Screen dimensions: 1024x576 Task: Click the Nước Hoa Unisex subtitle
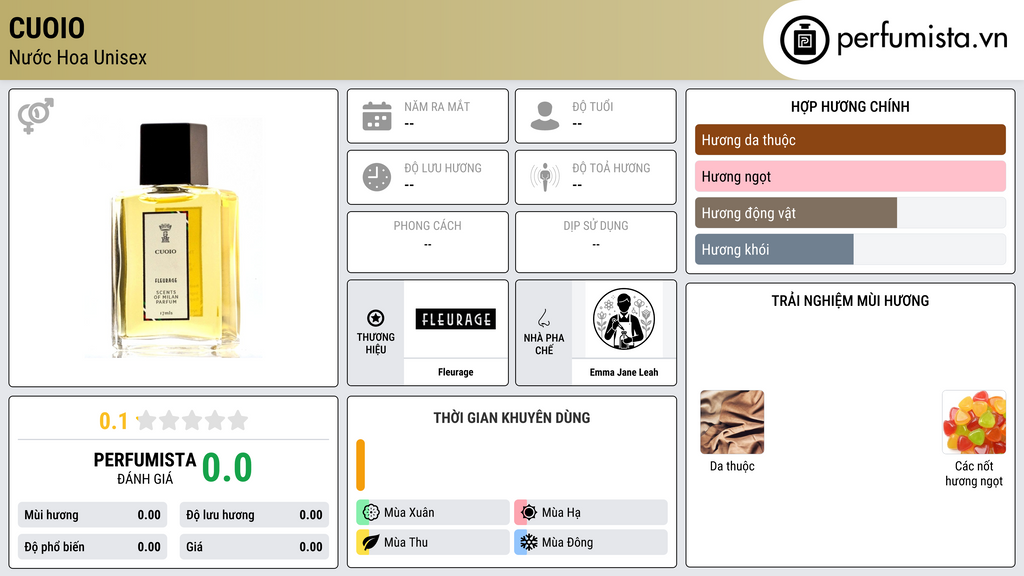(x=78, y=57)
